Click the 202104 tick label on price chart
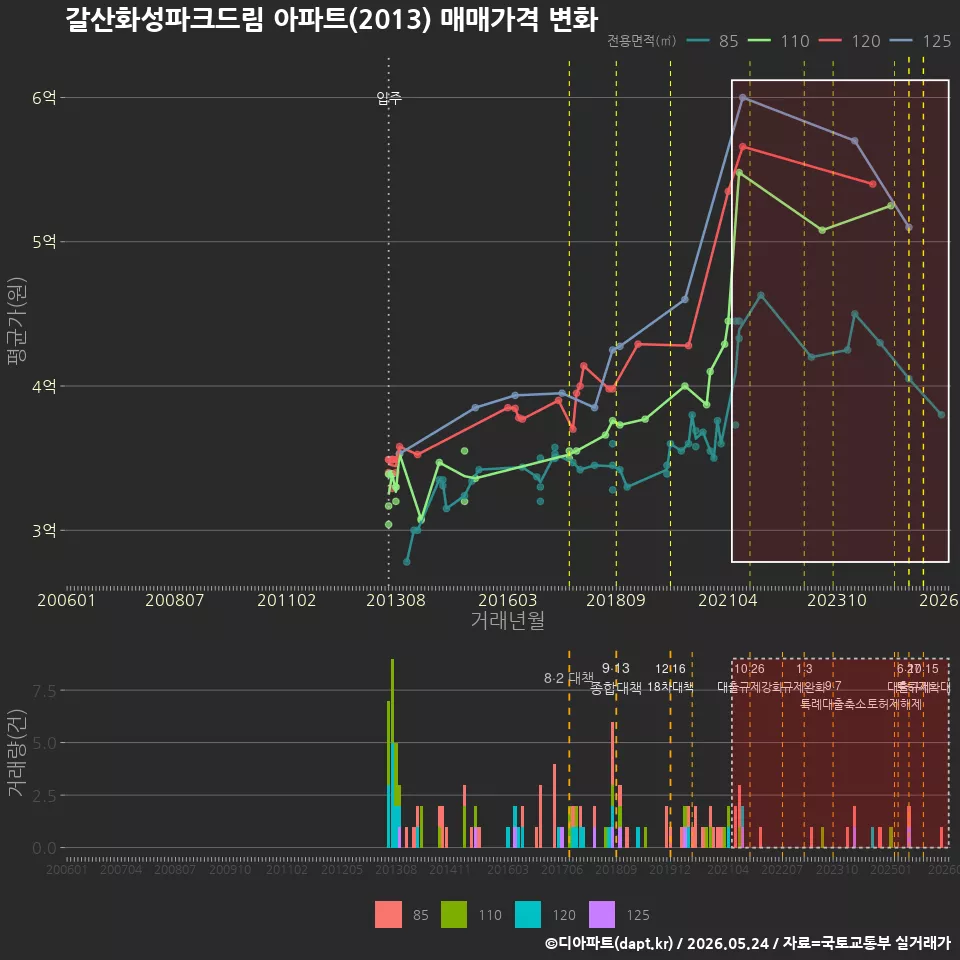The height and width of the screenshot is (960, 960). (728, 600)
